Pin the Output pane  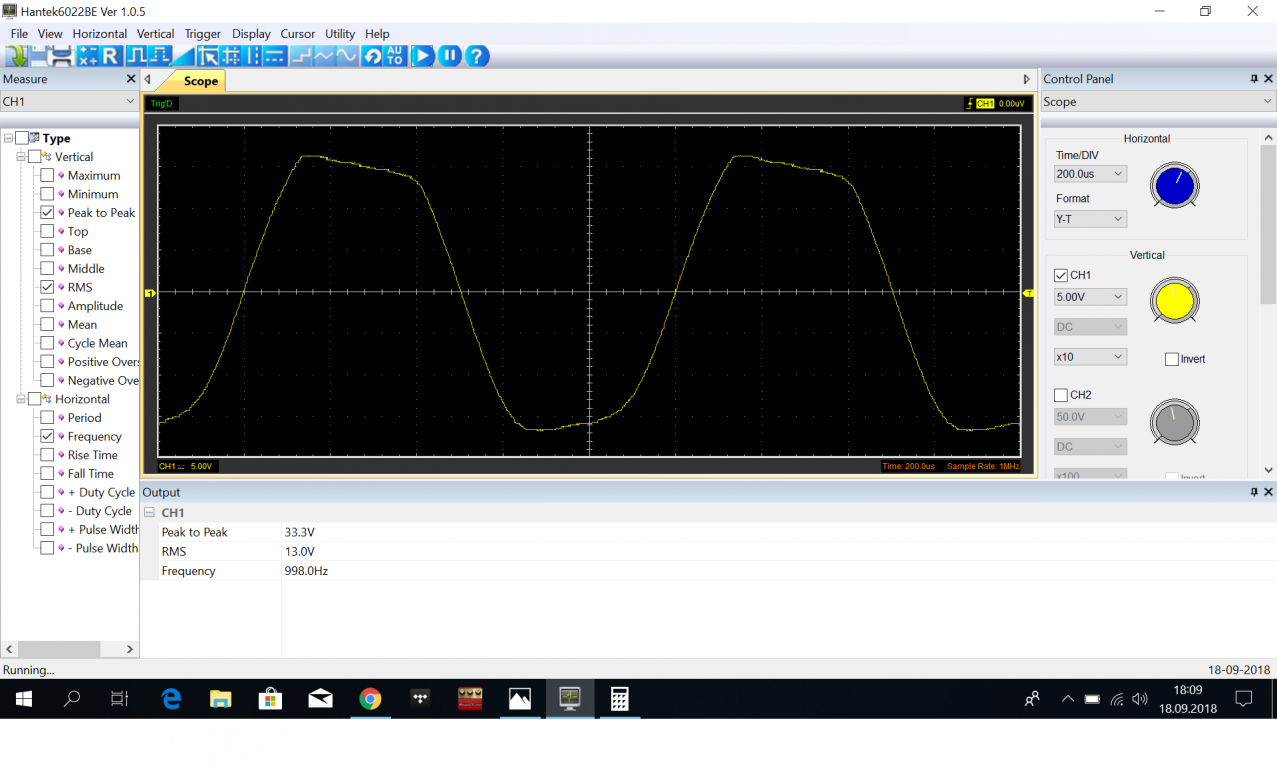tap(1254, 492)
